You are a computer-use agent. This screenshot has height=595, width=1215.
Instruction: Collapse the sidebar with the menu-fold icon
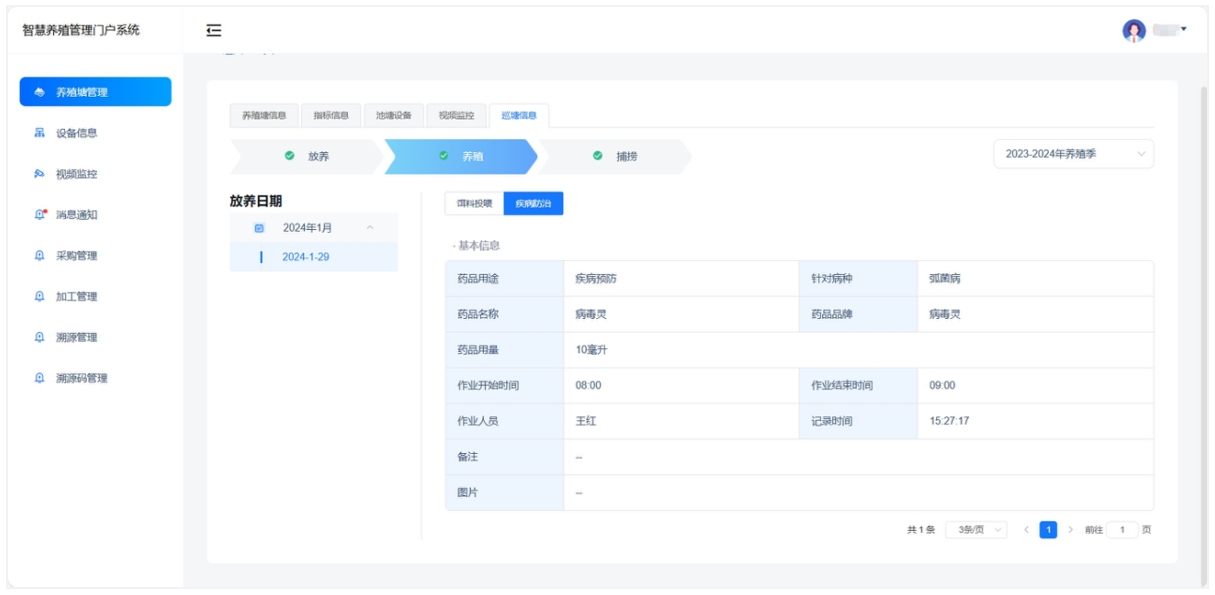(213, 30)
